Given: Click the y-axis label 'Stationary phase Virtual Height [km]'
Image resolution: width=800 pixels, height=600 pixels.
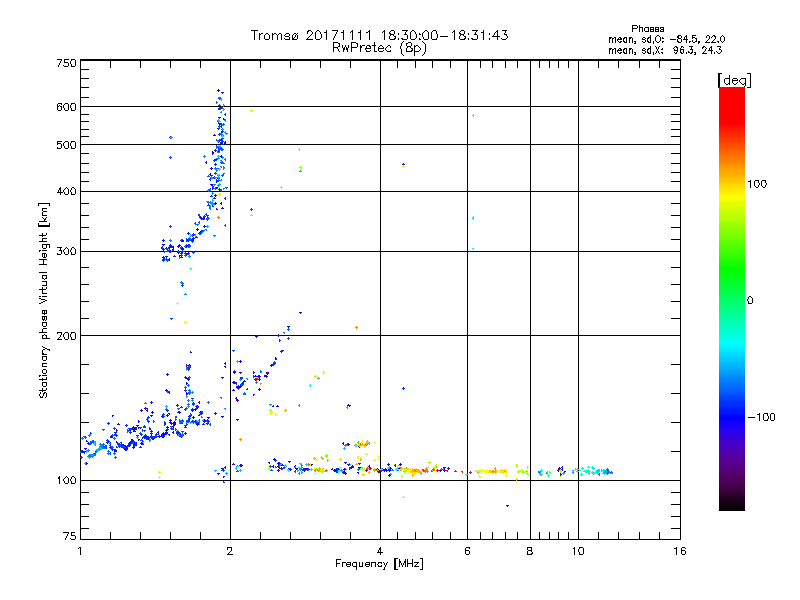Looking at the screenshot, I should click(44, 300).
